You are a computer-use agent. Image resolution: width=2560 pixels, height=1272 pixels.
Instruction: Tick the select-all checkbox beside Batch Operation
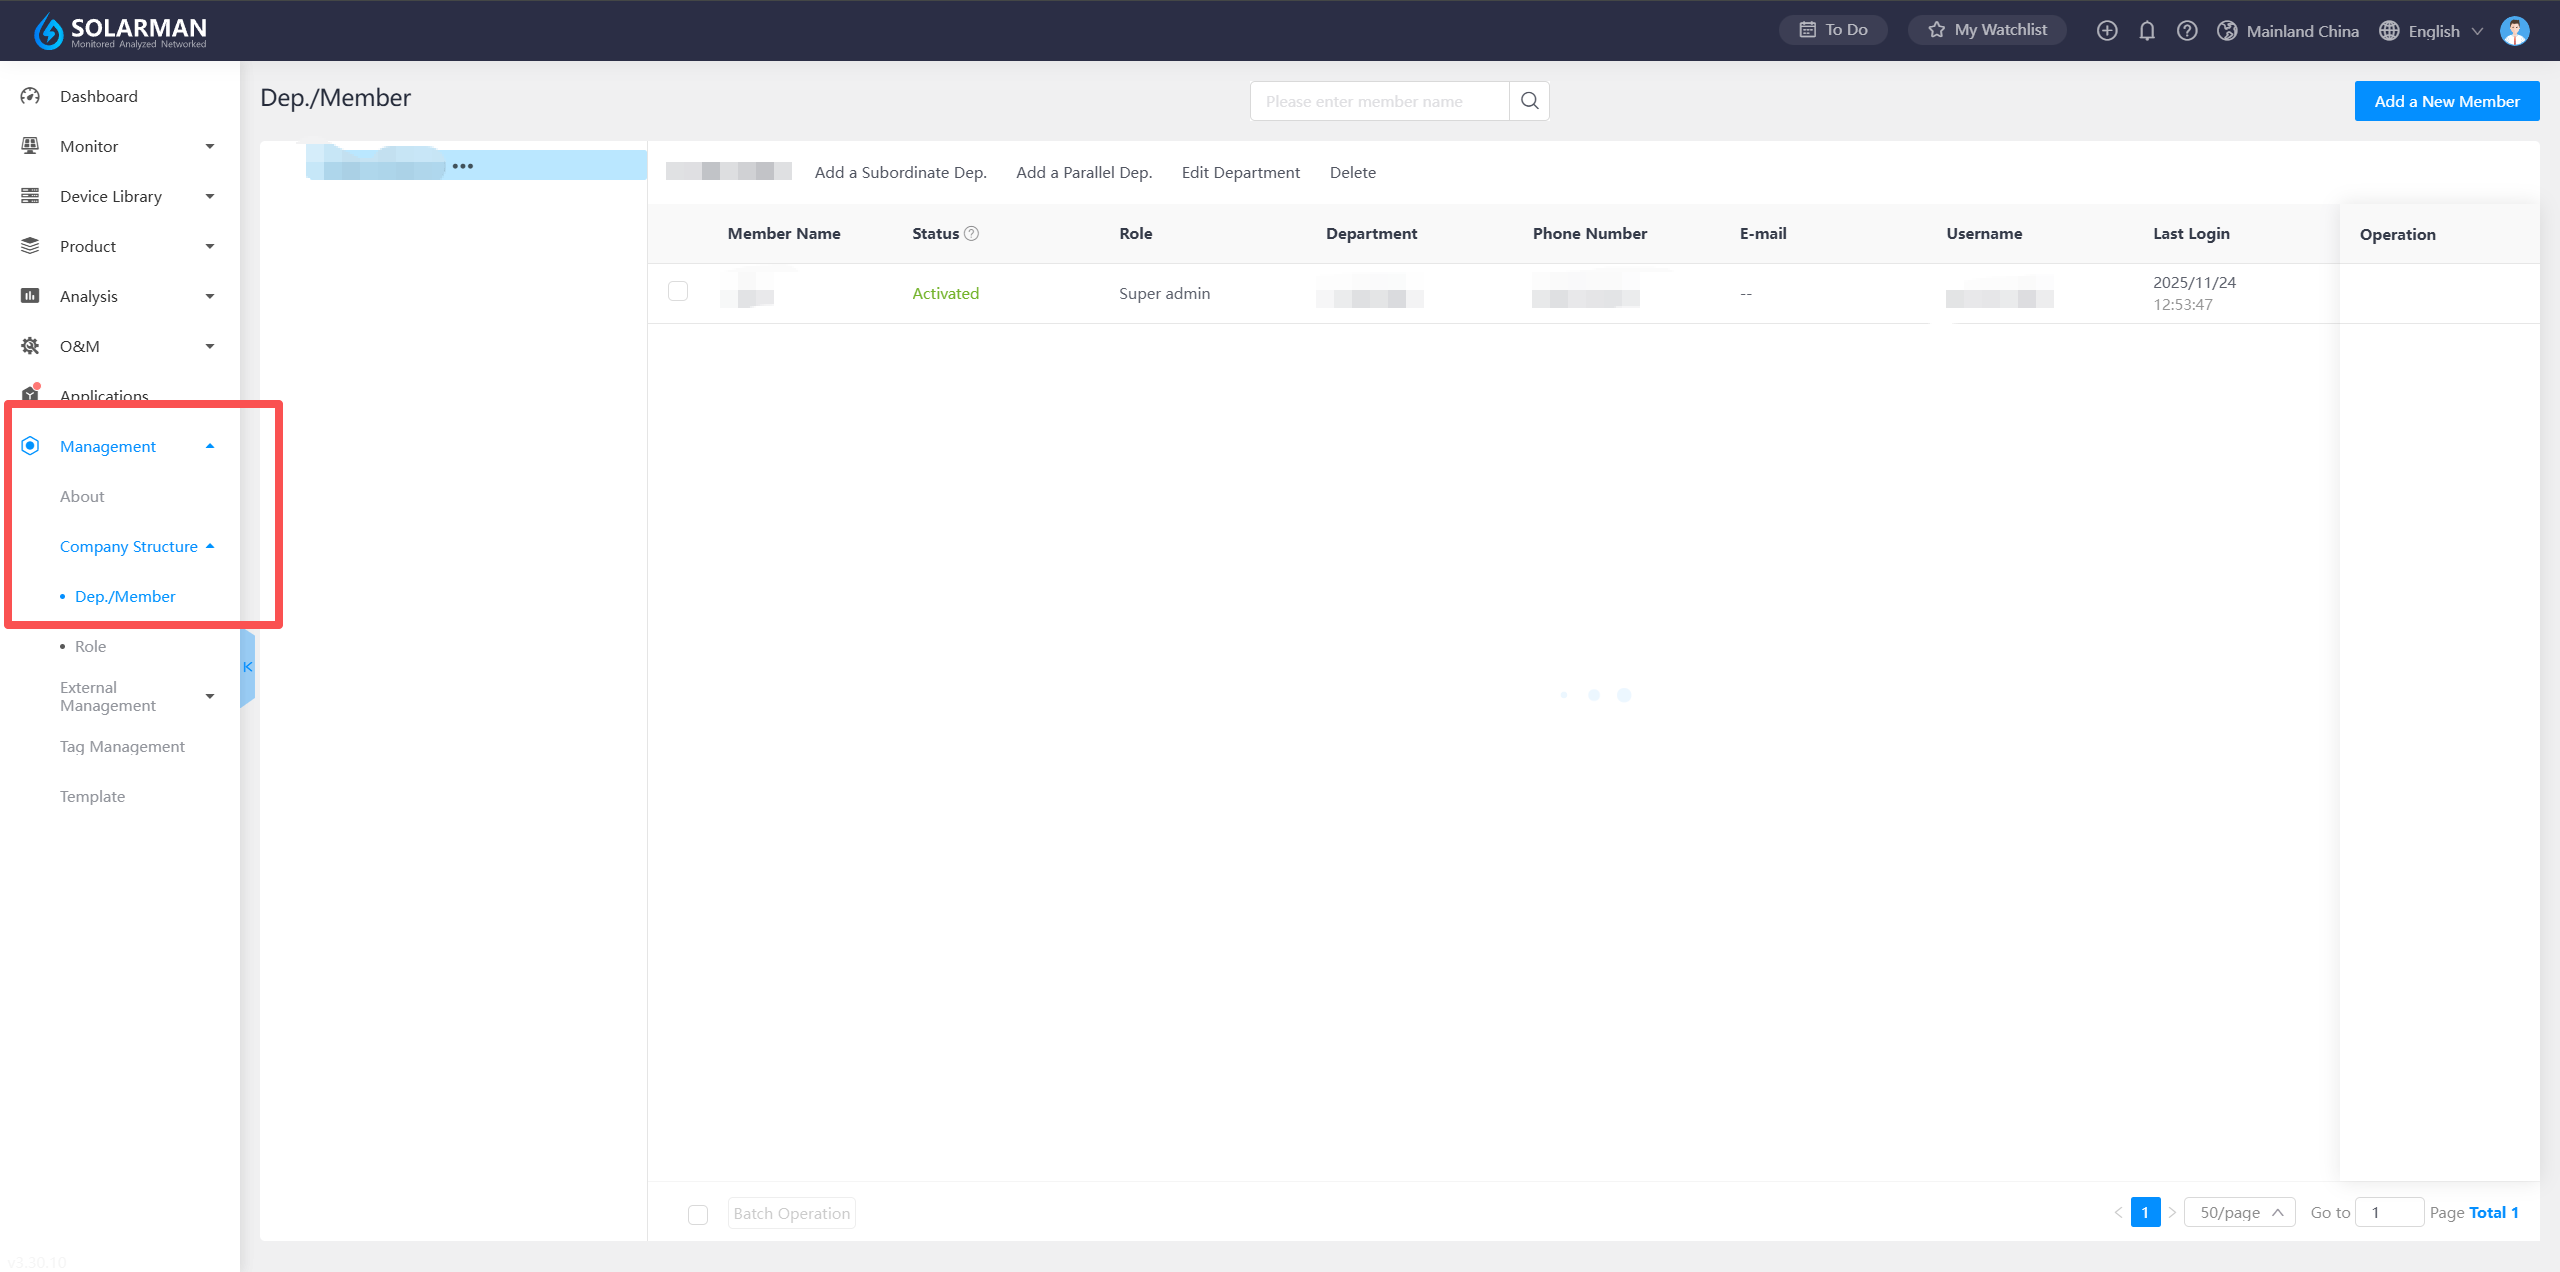click(x=698, y=1214)
